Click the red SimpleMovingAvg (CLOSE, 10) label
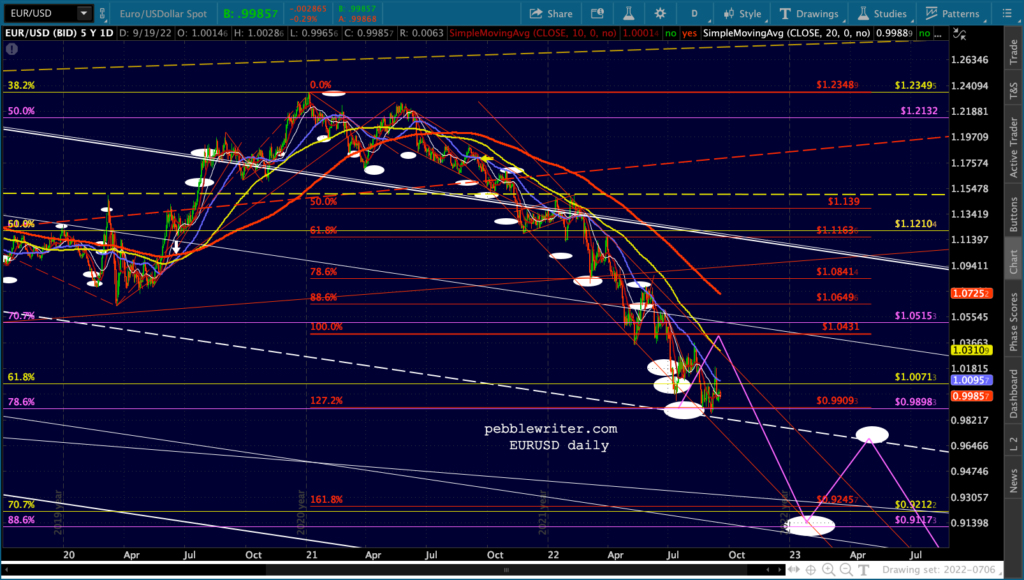 click(x=533, y=33)
